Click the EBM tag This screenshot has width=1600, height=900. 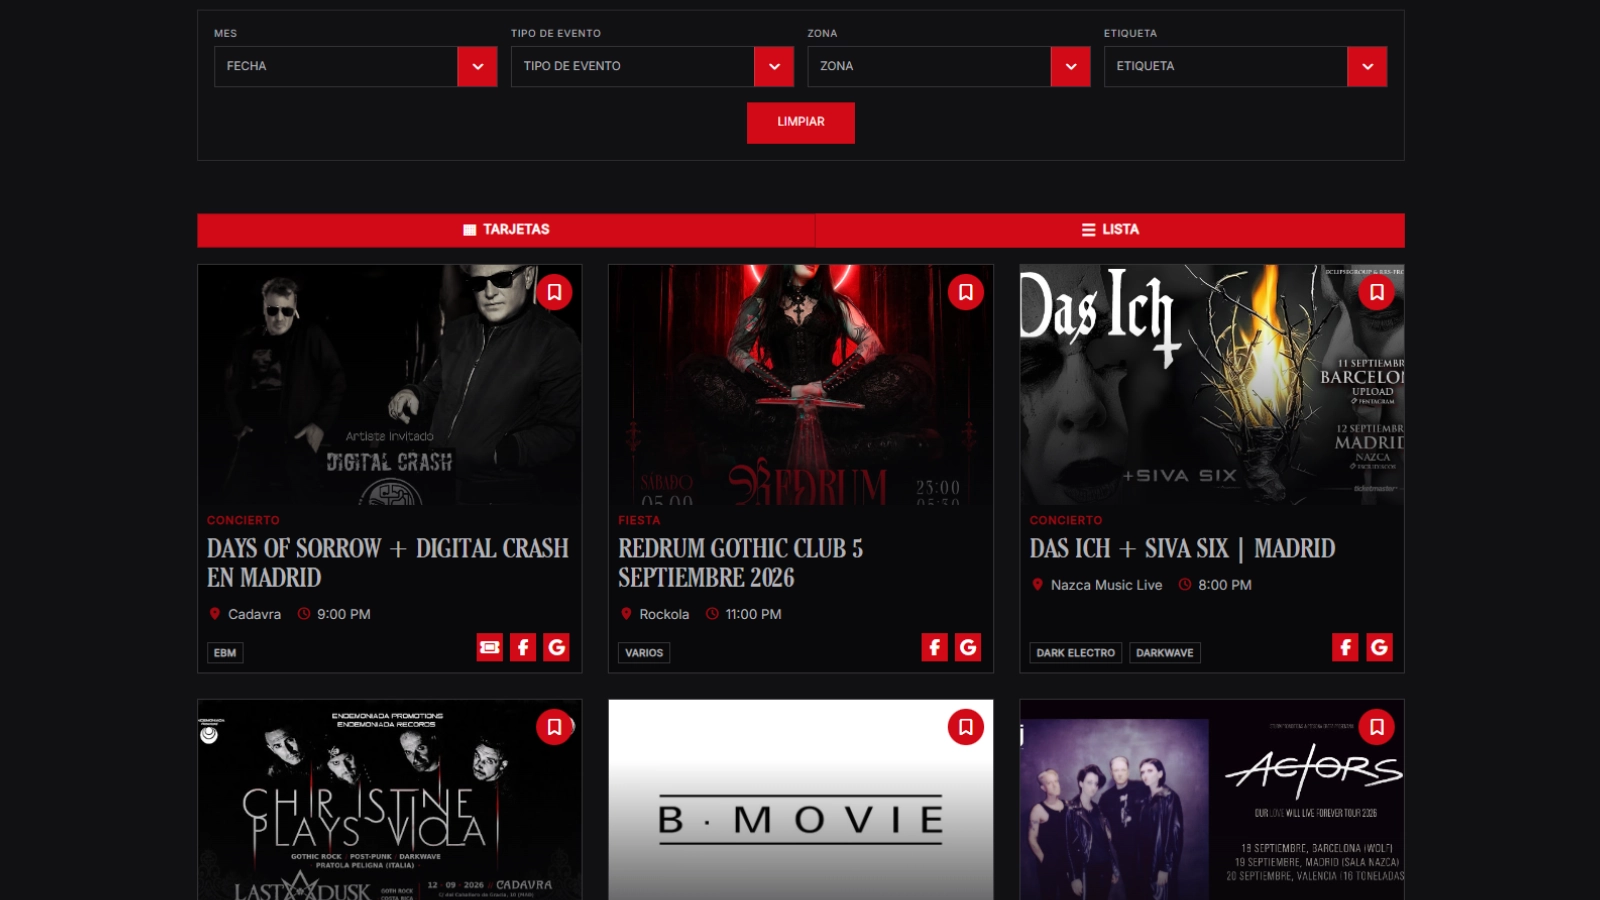pyautogui.click(x=225, y=653)
